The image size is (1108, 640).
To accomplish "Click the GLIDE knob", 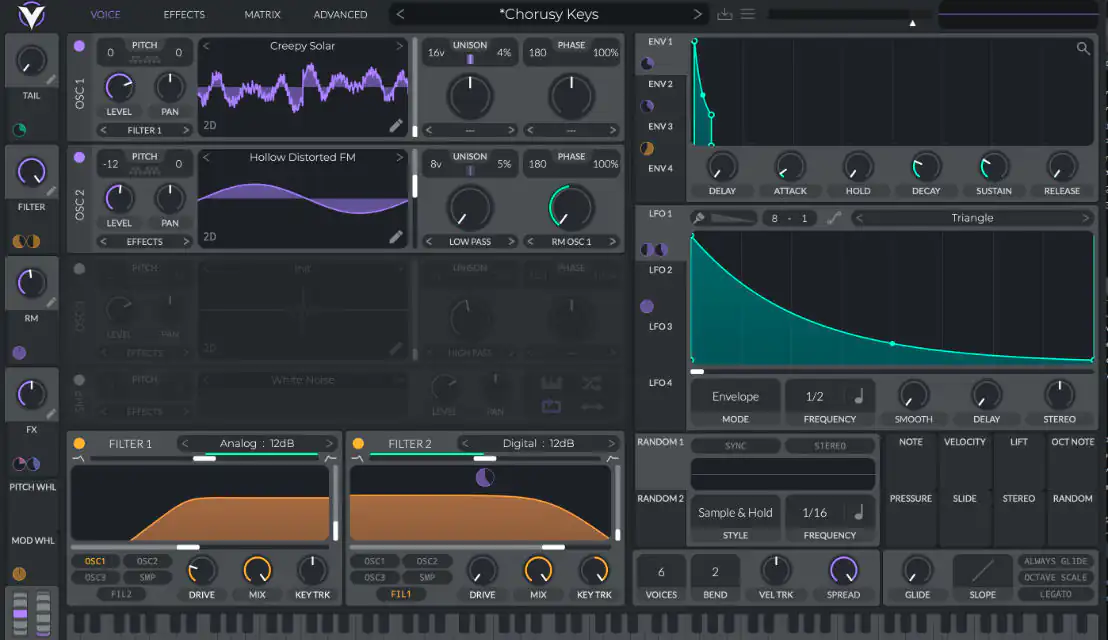I will point(917,570).
